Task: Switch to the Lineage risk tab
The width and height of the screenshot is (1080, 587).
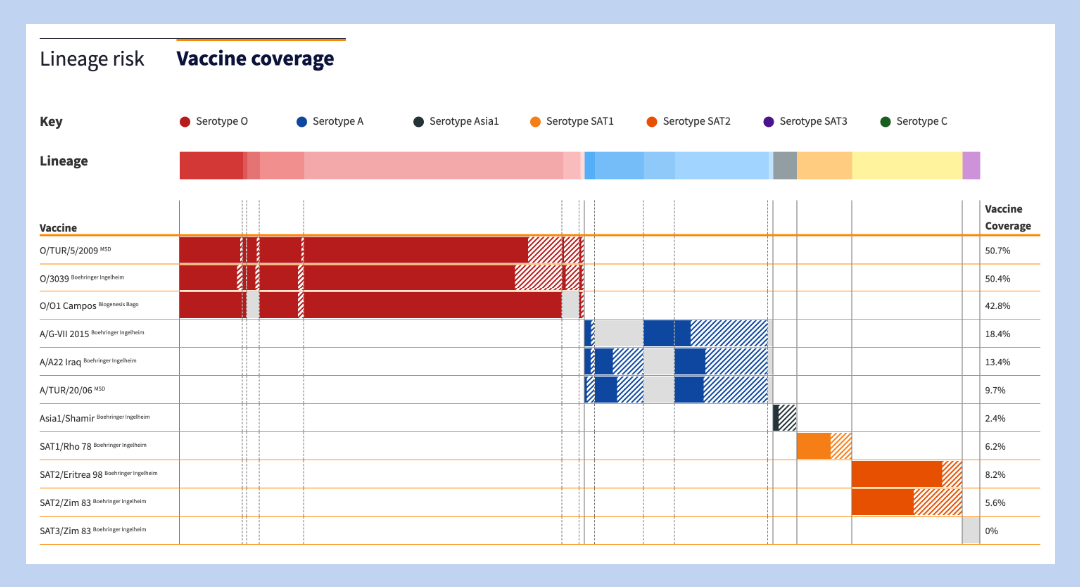Action: coord(92,59)
